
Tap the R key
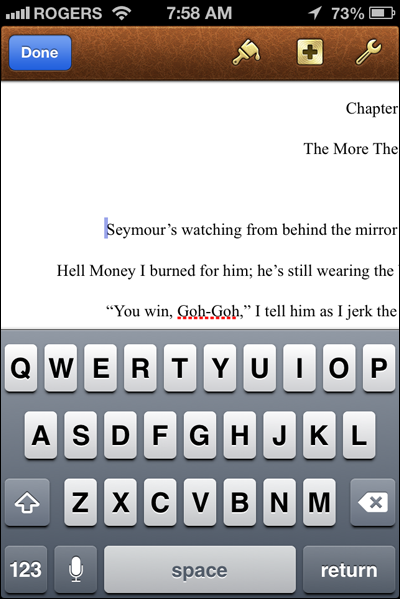tap(140, 368)
